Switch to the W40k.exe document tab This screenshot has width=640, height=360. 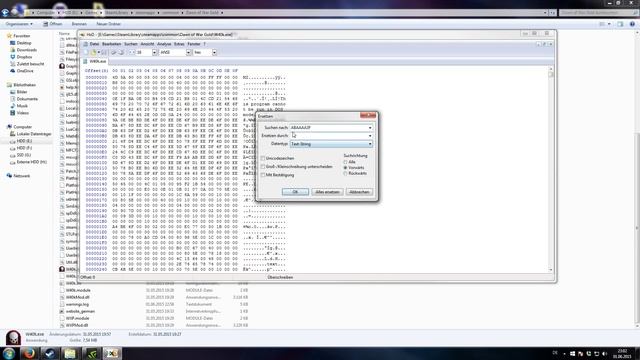(95, 61)
